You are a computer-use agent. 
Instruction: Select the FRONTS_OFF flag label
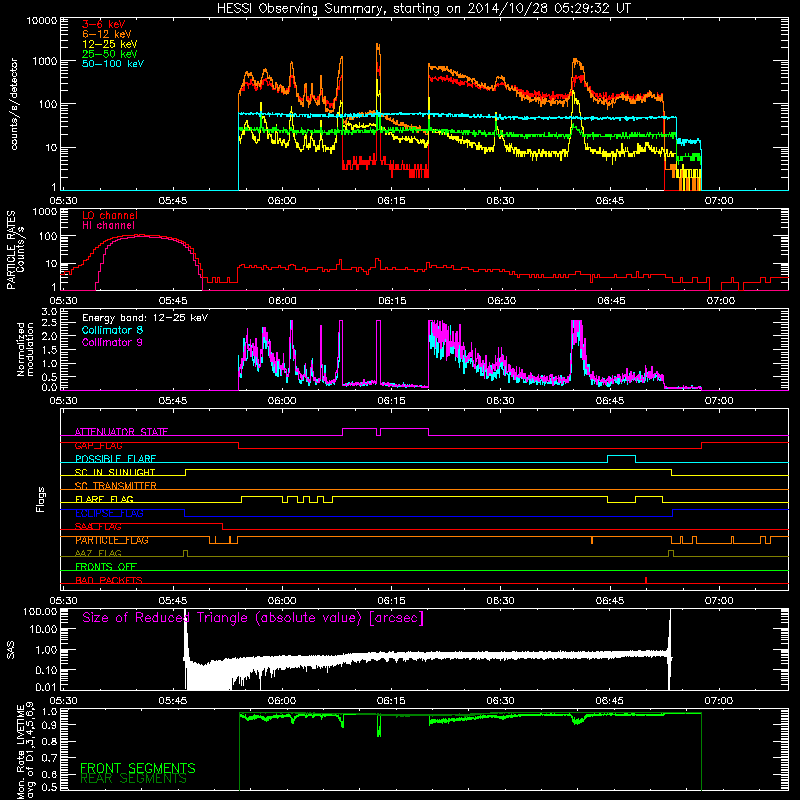pyautogui.click(x=106, y=566)
